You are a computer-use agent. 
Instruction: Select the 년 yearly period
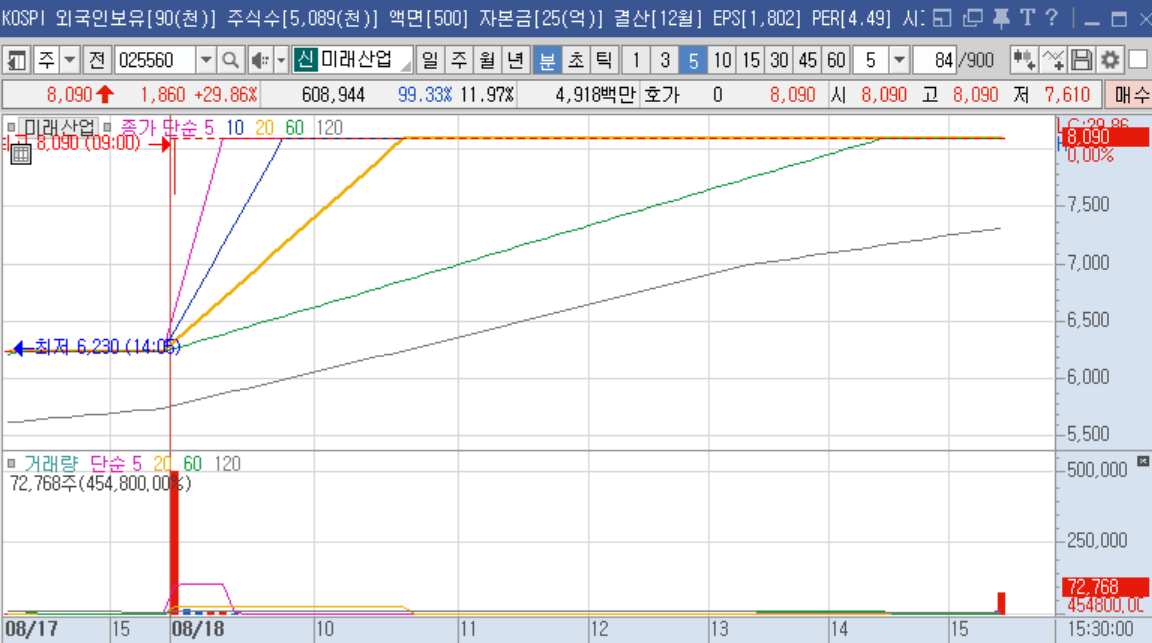coord(516,60)
